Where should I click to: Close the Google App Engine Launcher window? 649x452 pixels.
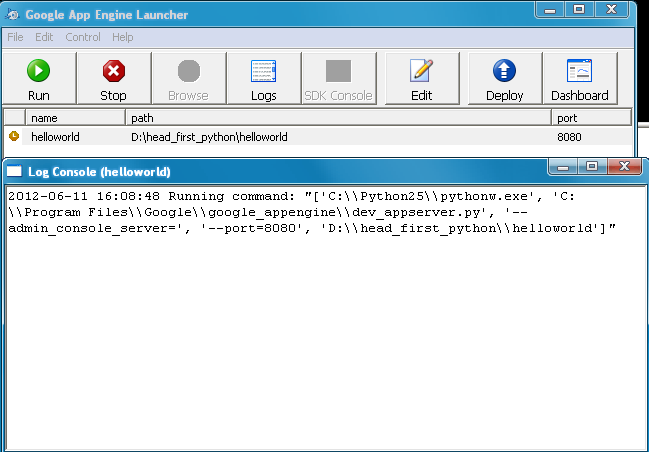click(612, 10)
